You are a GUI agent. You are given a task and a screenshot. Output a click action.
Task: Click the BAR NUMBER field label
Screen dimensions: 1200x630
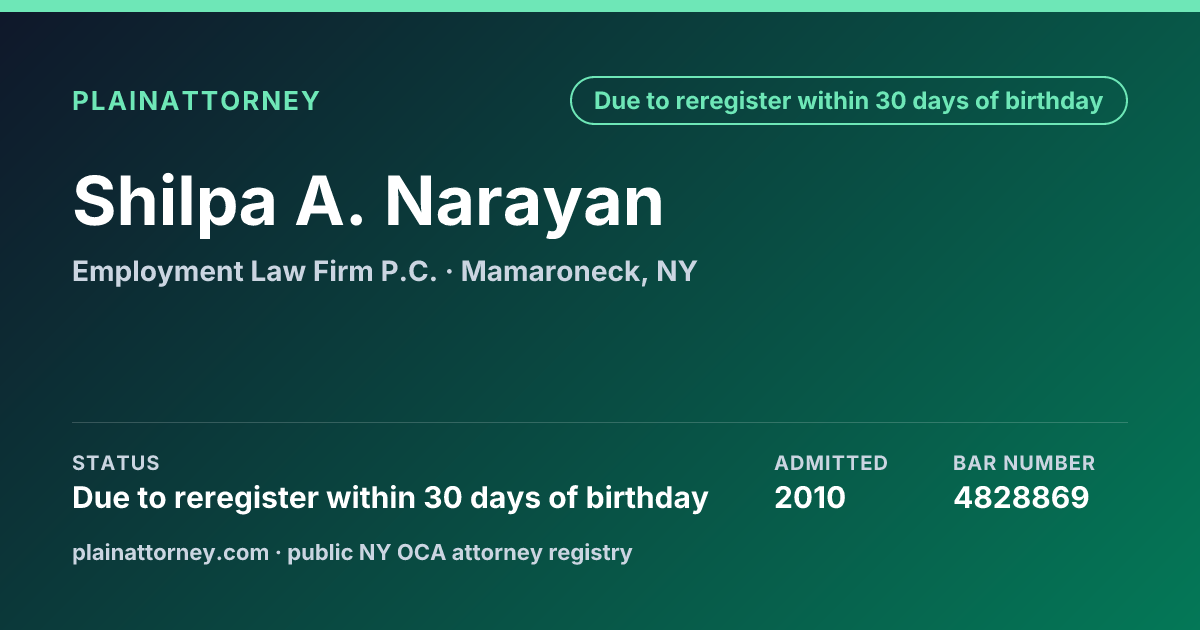pos(1024,463)
